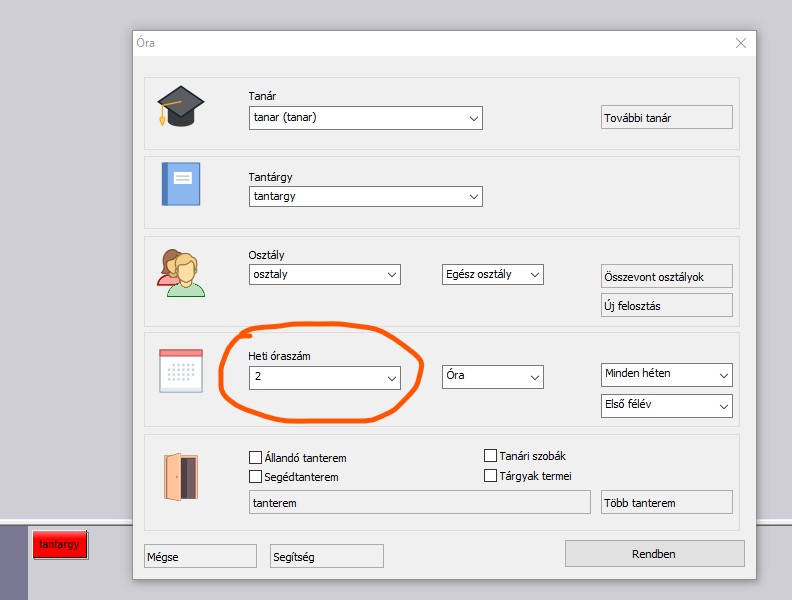Open the Tantárgy dropdown

click(366, 196)
